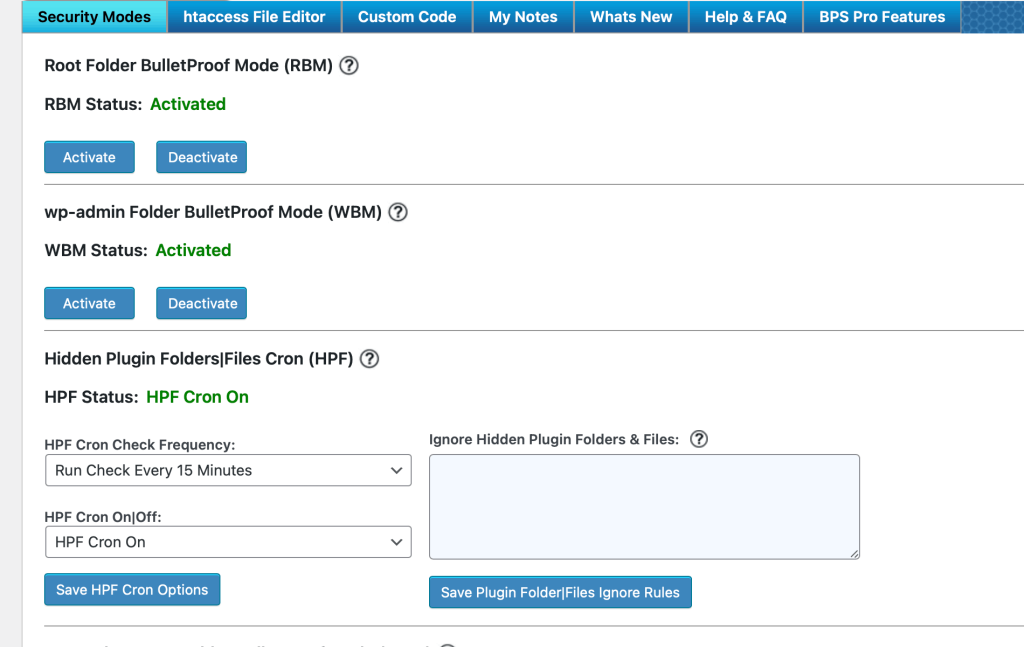Image resolution: width=1024 pixels, height=647 pixels.
Task: Select the Security Modes tab
Action: click(93, 16)
